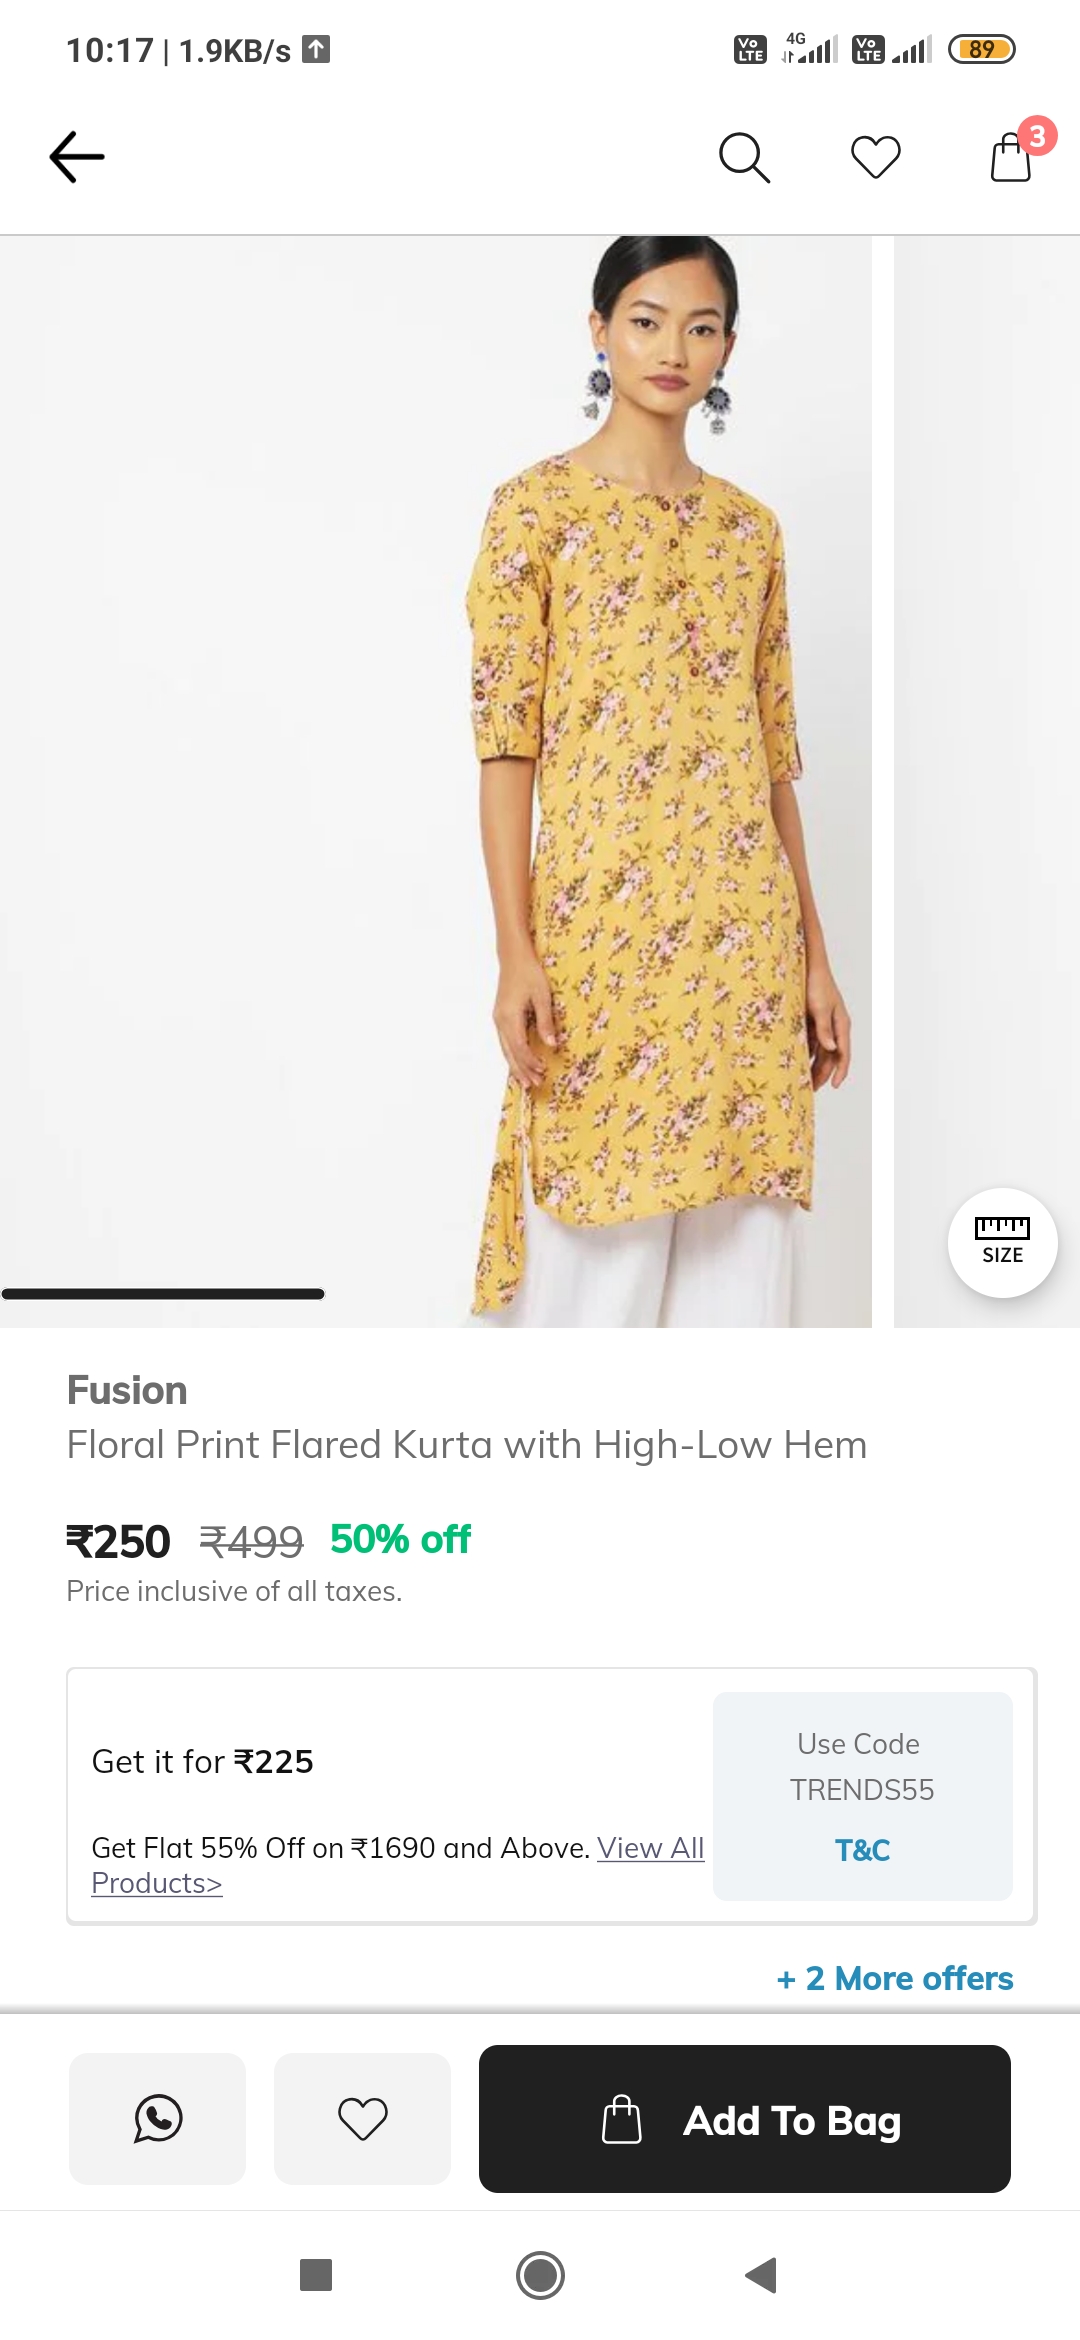1080x2340 pixels.
Task: Tap the Get it for ₹225 offer
Action: tap(203, 1761)
